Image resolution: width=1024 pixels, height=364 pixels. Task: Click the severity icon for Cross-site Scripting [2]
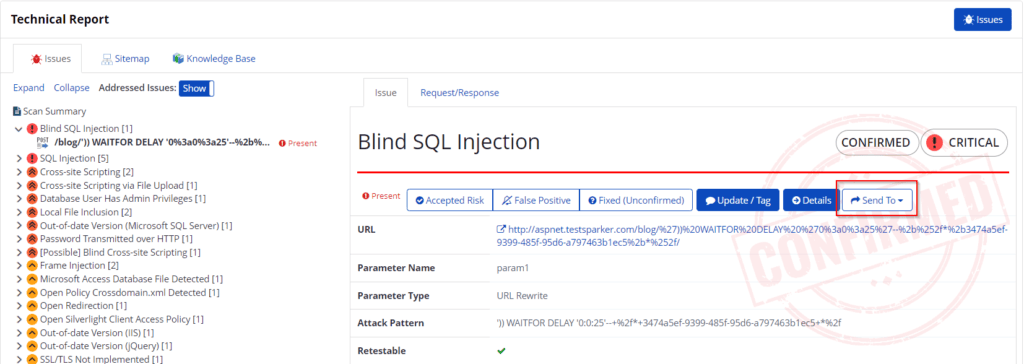coord(32,172)
